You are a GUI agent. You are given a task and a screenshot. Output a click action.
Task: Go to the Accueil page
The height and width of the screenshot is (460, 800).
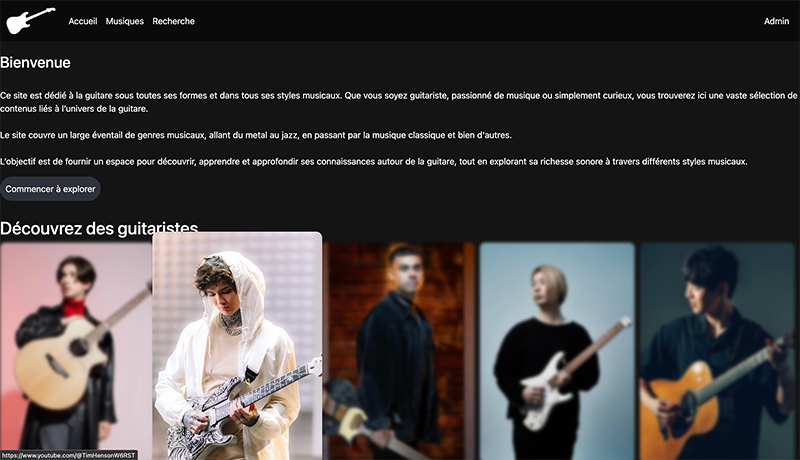pyautogui.click(x=83, y=21)
